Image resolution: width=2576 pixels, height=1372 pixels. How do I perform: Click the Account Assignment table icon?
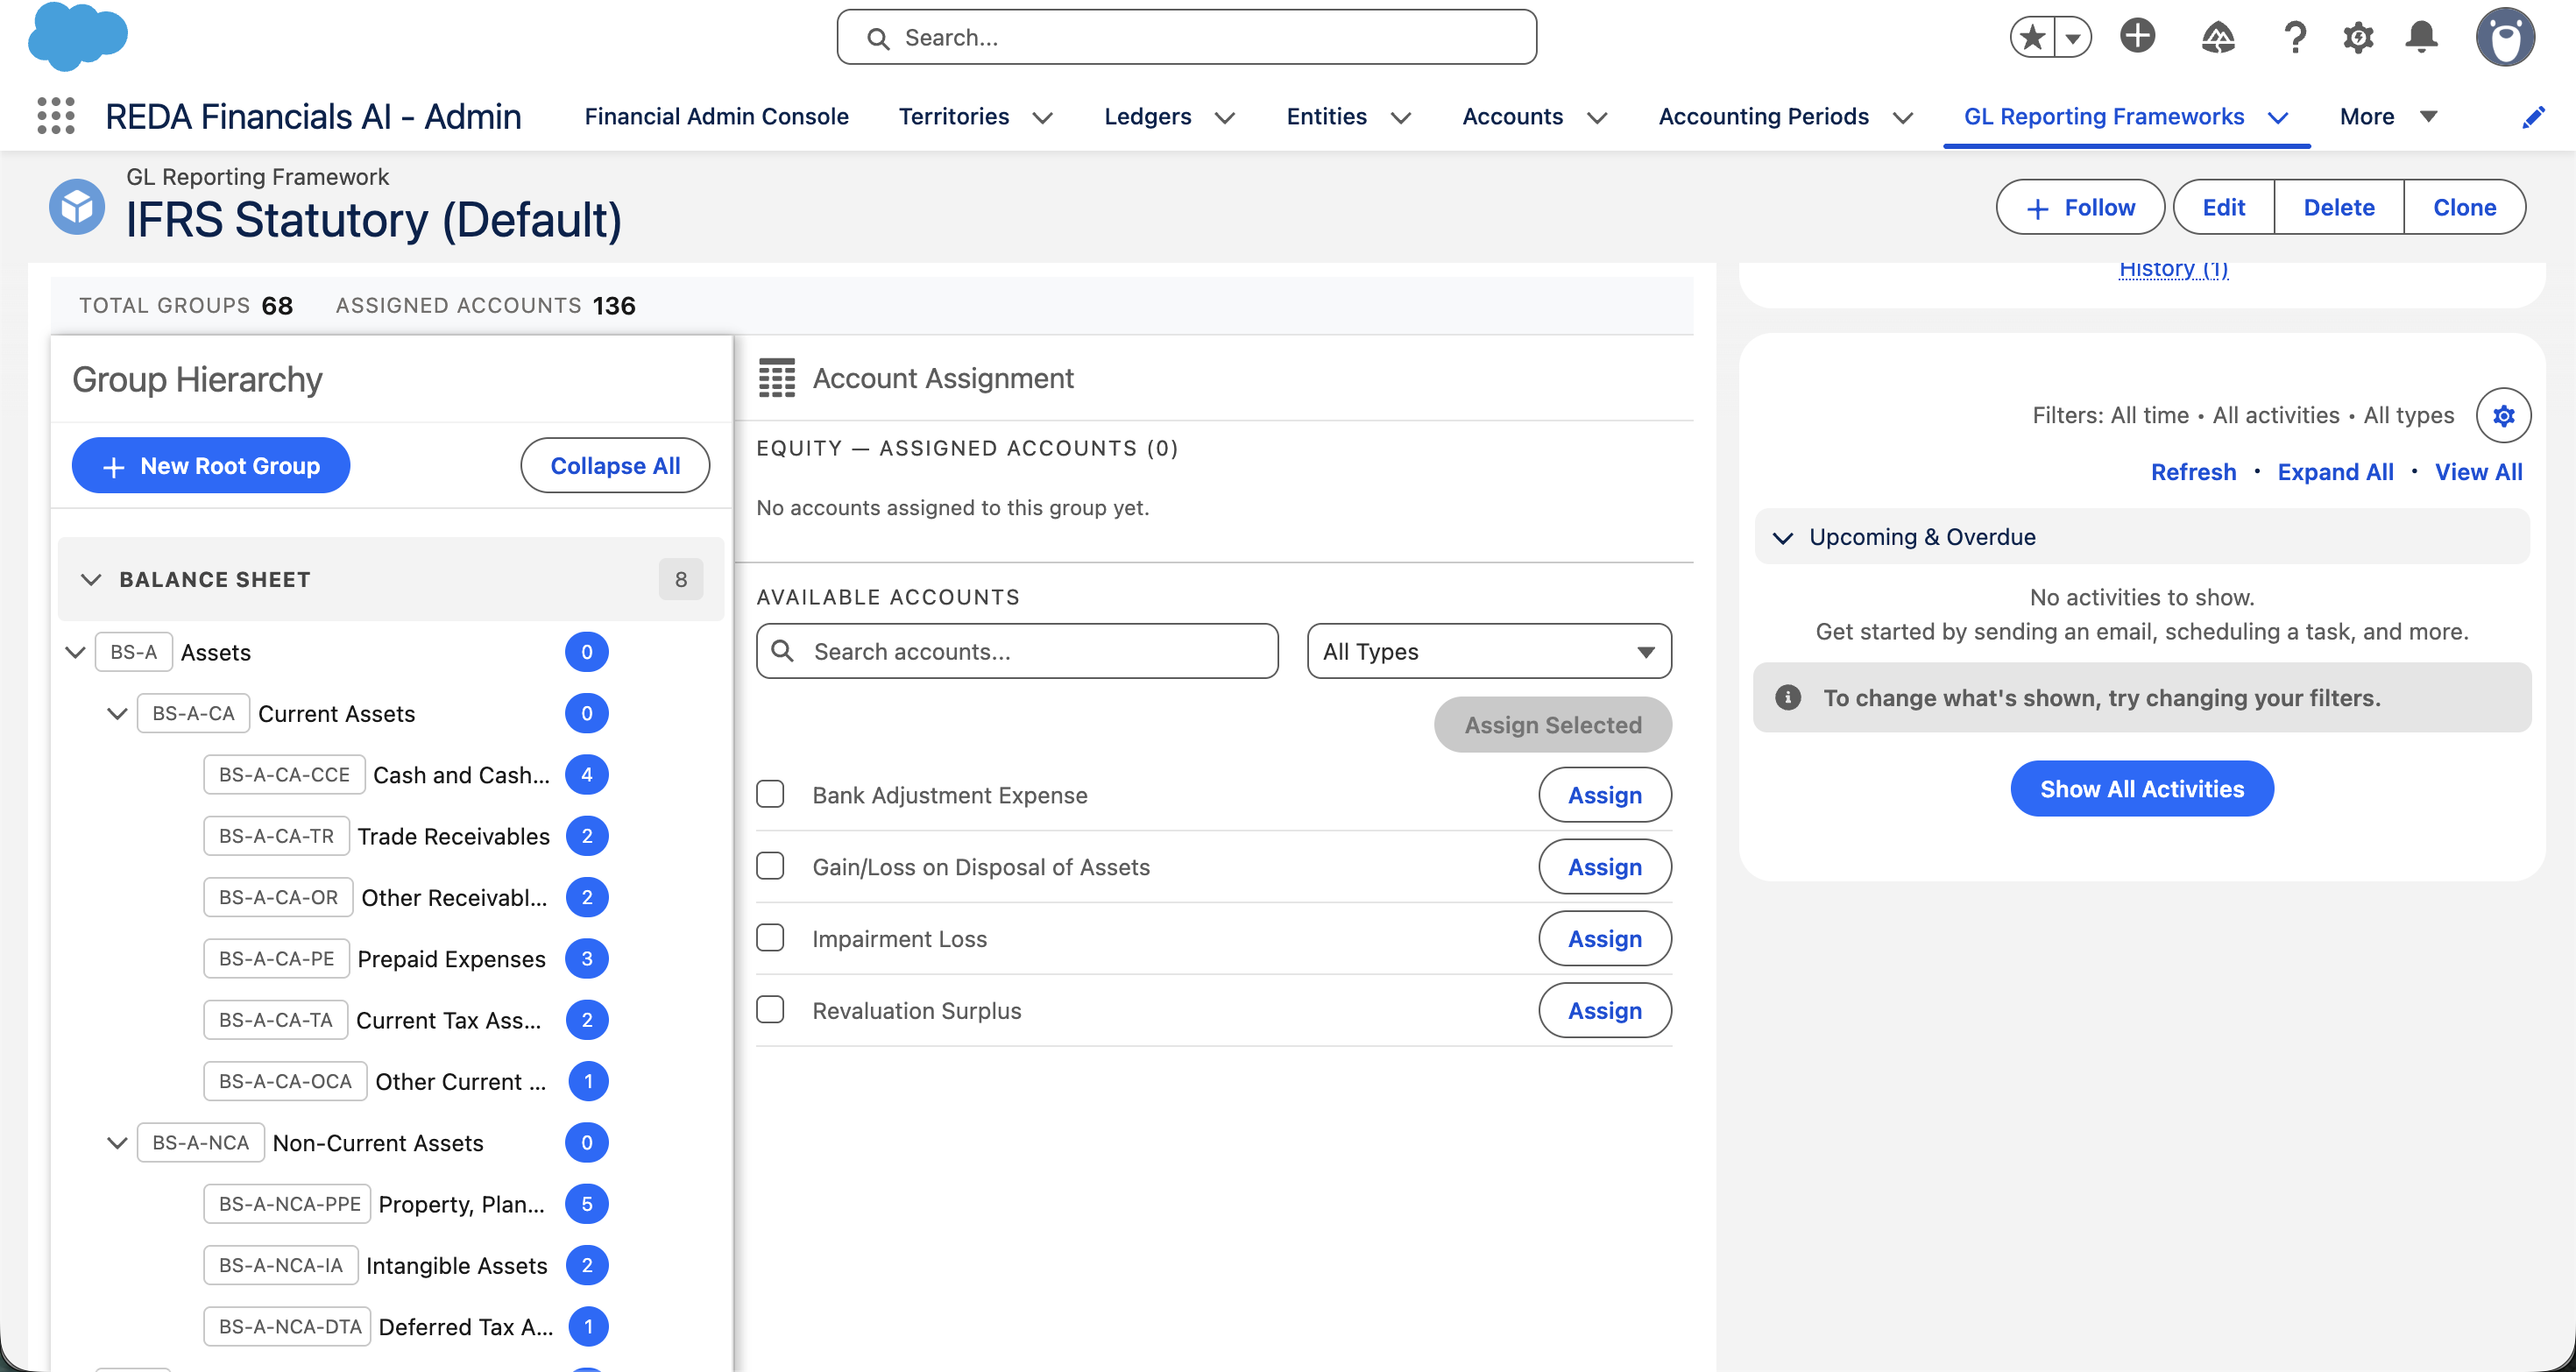[776, 378]
